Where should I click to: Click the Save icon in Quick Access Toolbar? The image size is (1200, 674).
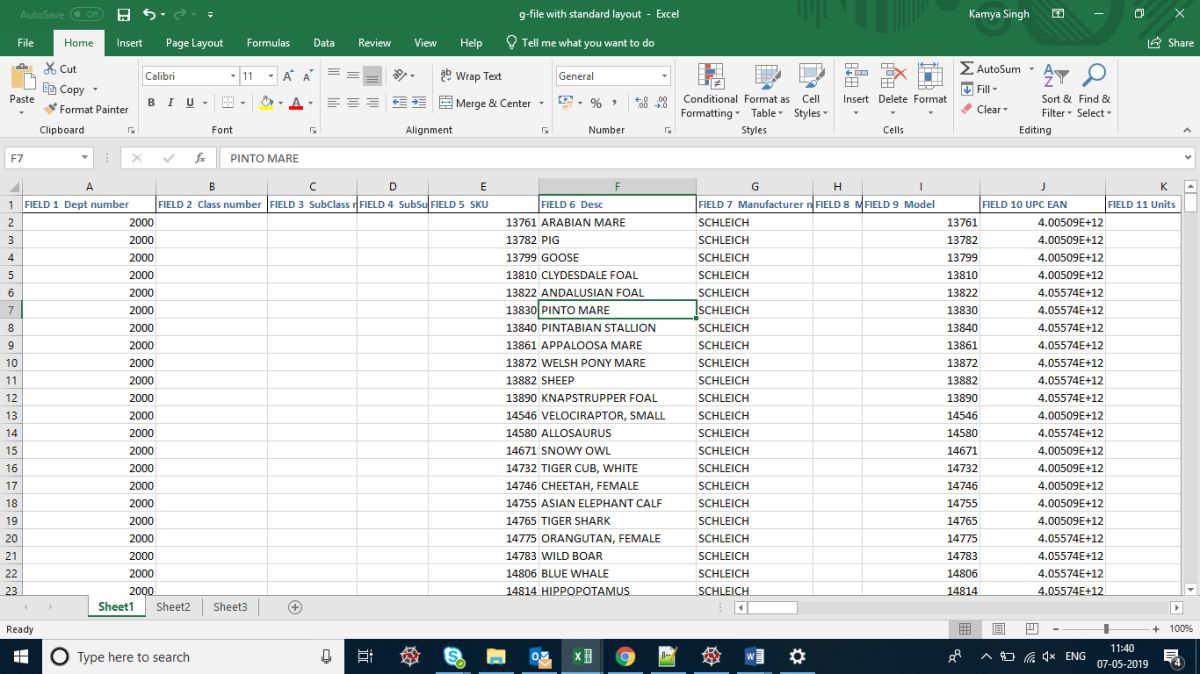[x=124, y=14]
